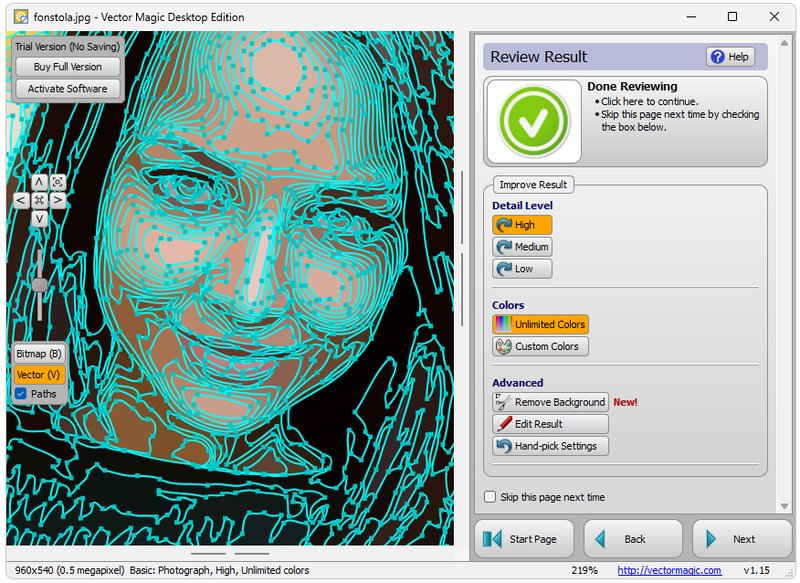
Task: Click 'Click here to continue.' text
Action: point(649,102)
